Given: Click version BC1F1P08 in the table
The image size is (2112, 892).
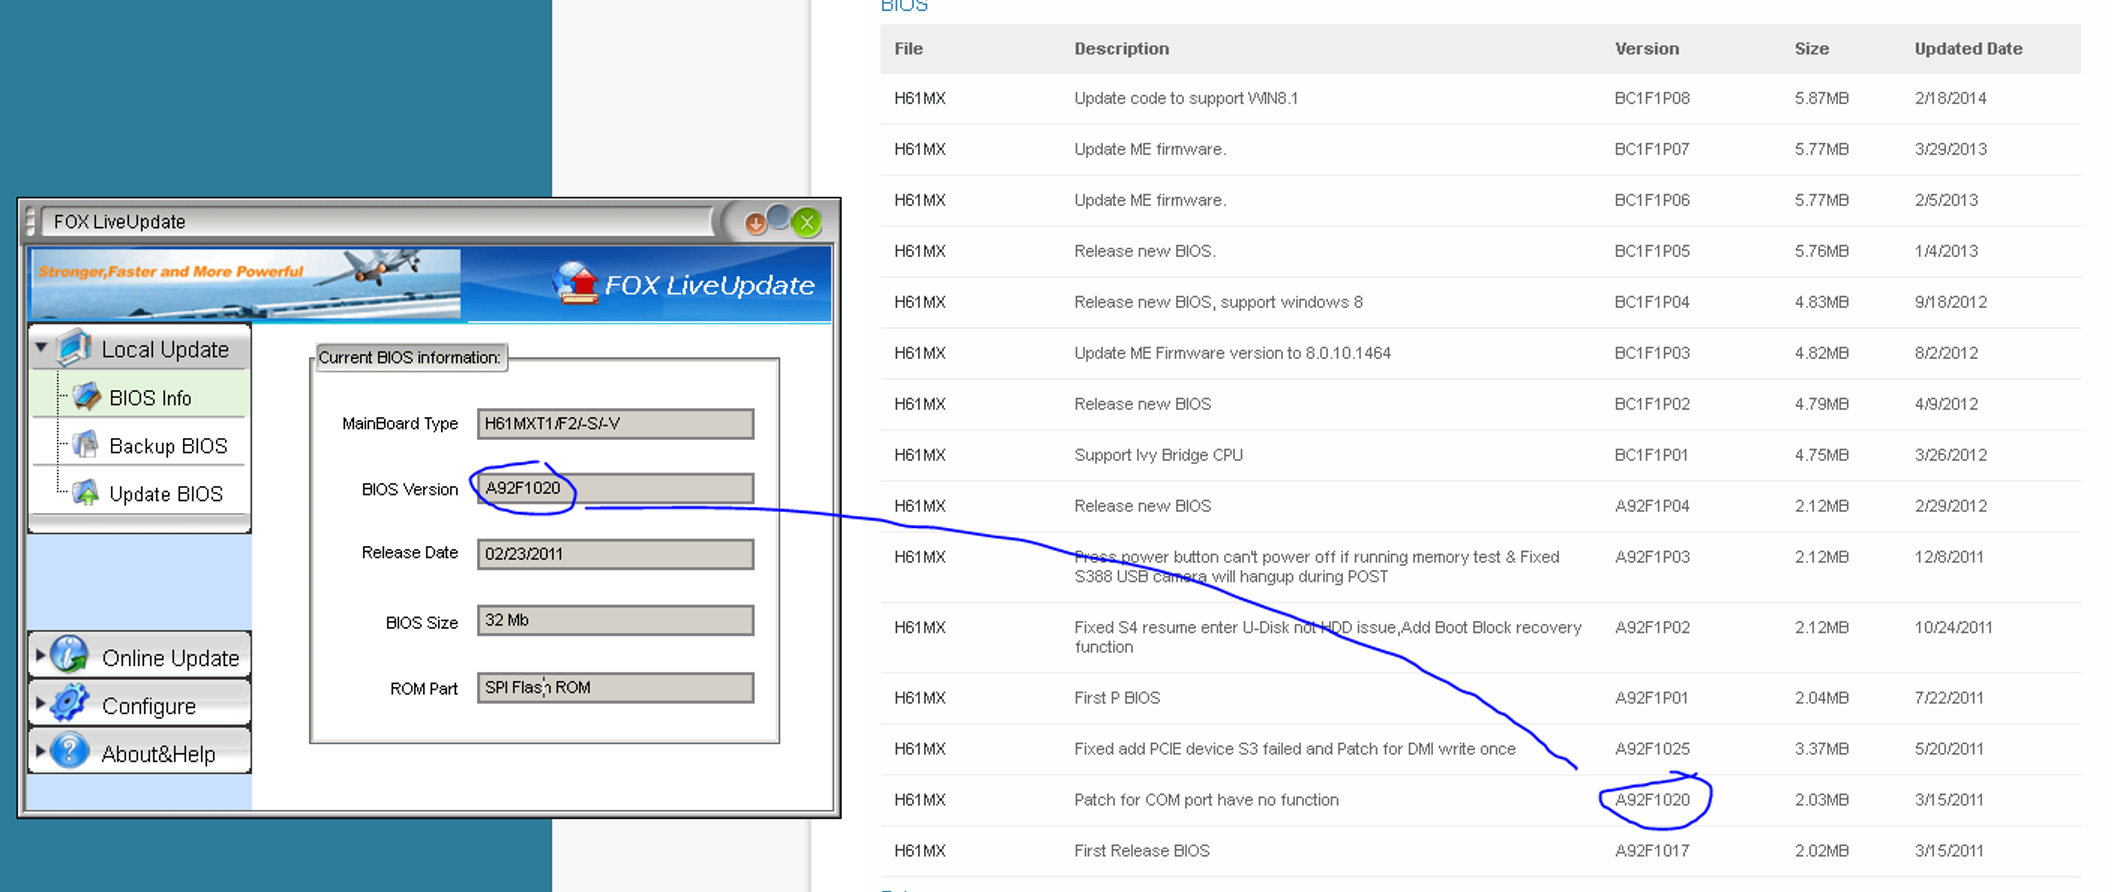Looking at the screenshot, I should 1652,98.
